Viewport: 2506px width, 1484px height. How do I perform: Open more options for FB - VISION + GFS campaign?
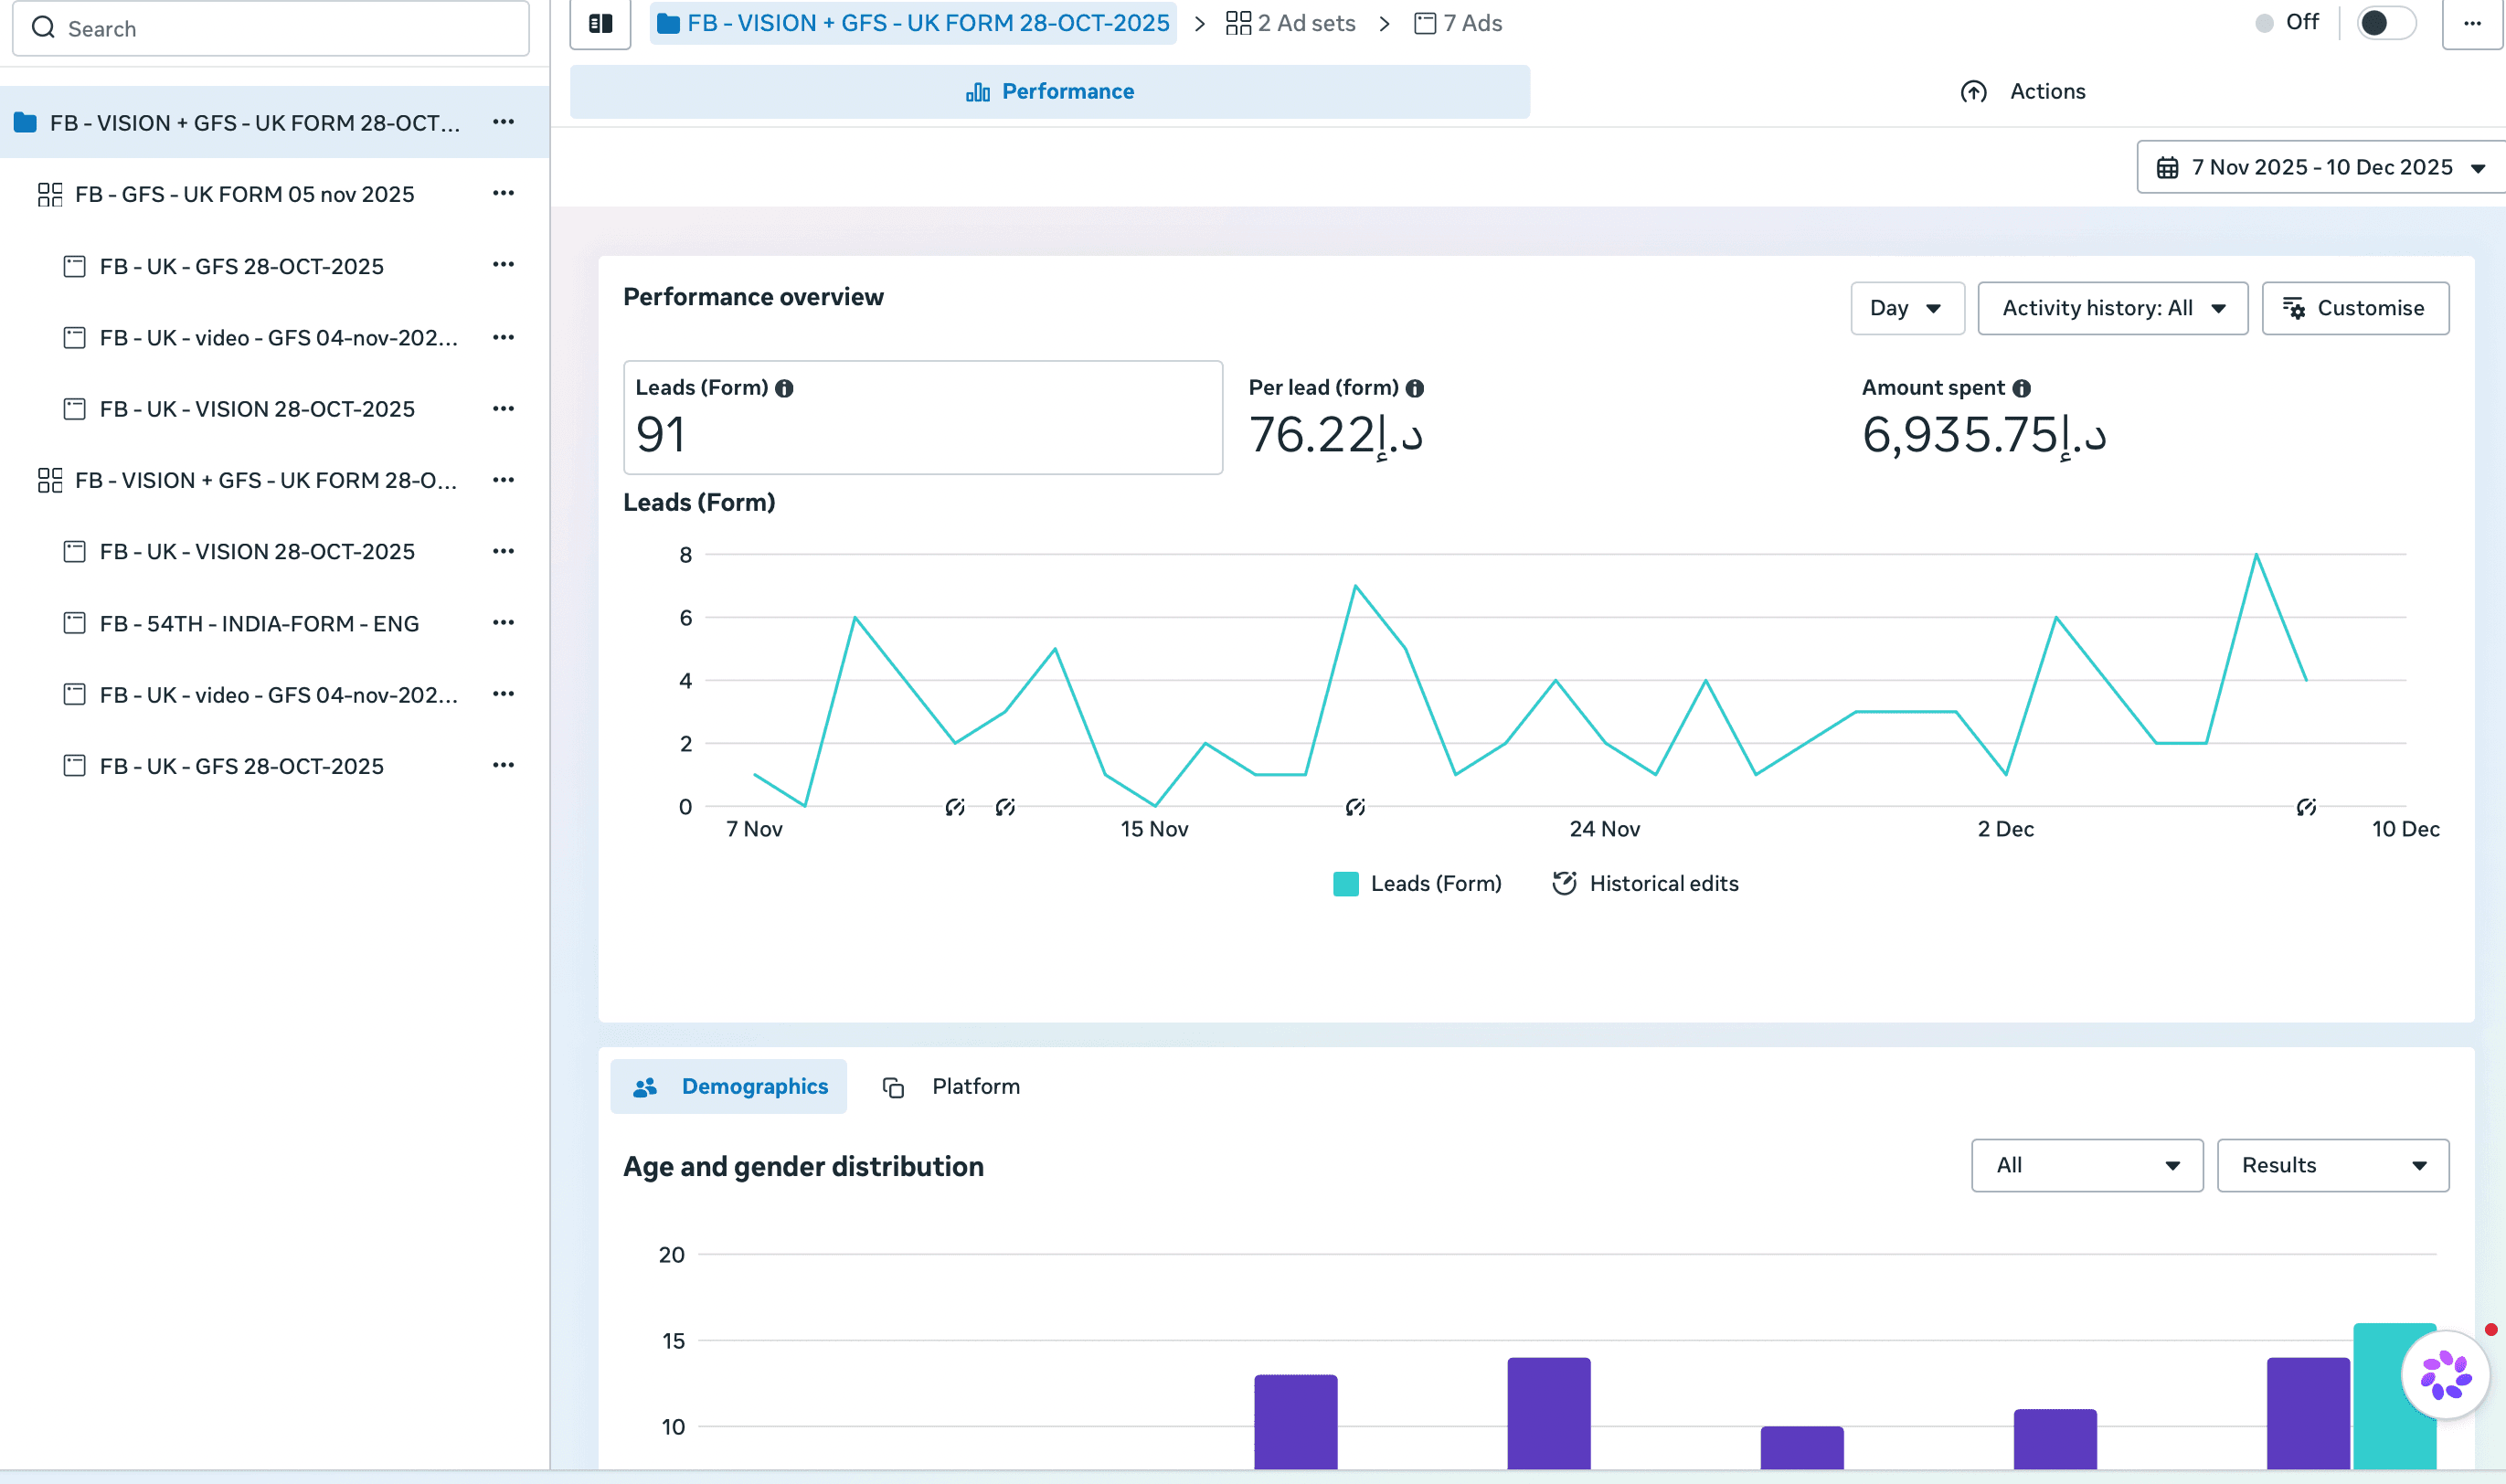[x=503, y=122]
